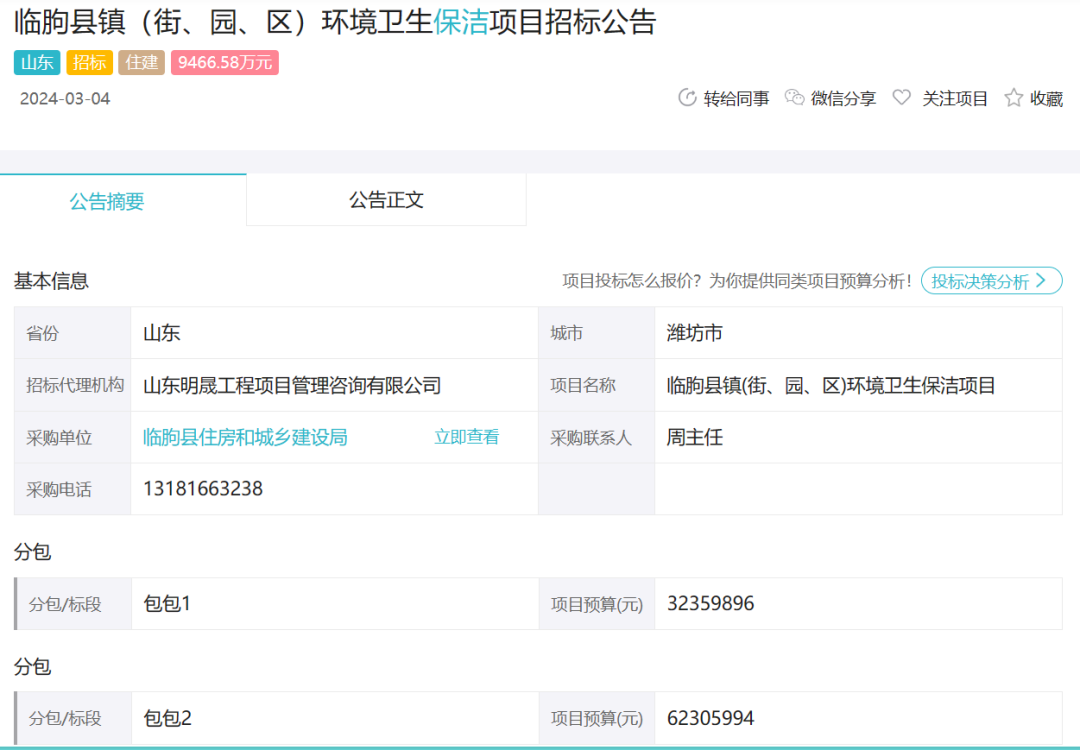Click the 省份 label cell
This screenshot has width=1080, height=750.
72,333
